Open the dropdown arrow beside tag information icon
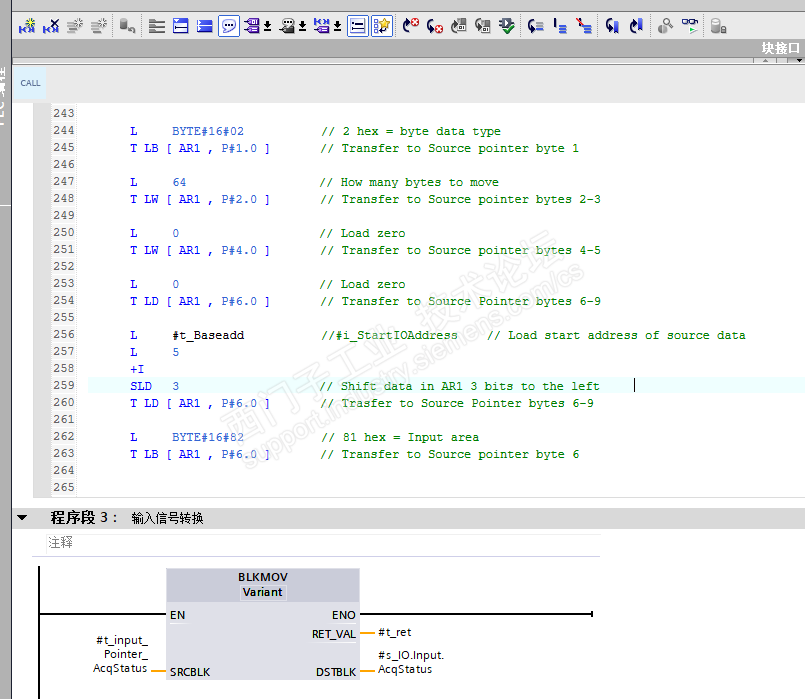The width and height of the screenshot is (805, 699). click(x=302, y=26)
